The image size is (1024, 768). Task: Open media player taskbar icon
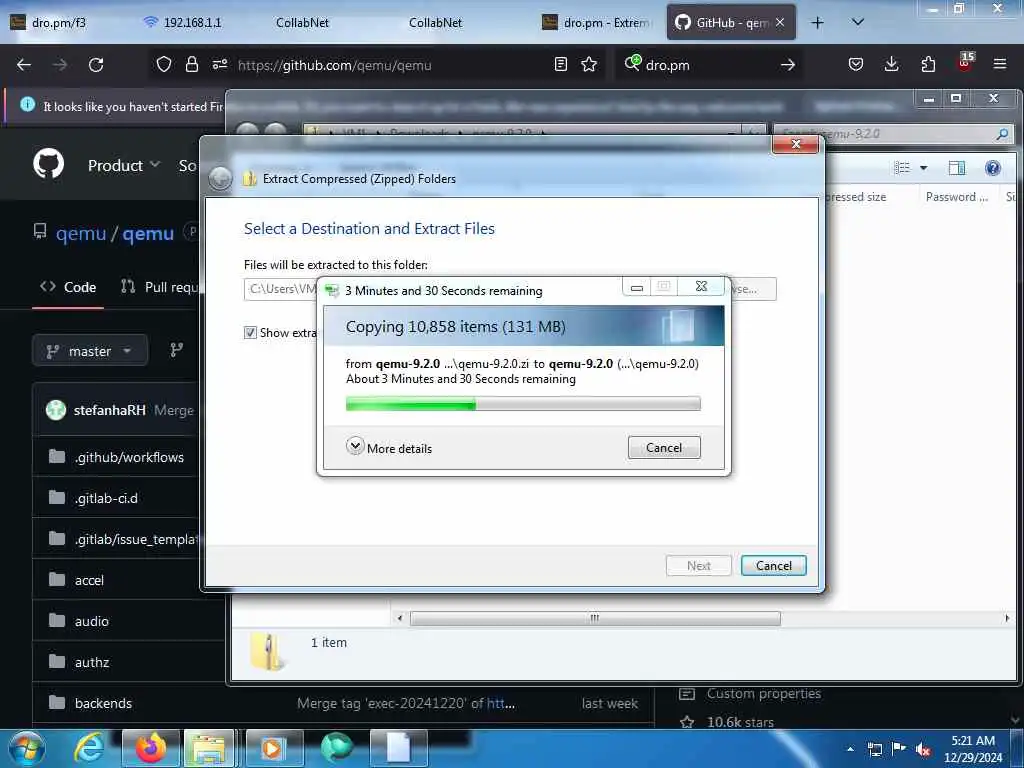(x=273, y=748)
